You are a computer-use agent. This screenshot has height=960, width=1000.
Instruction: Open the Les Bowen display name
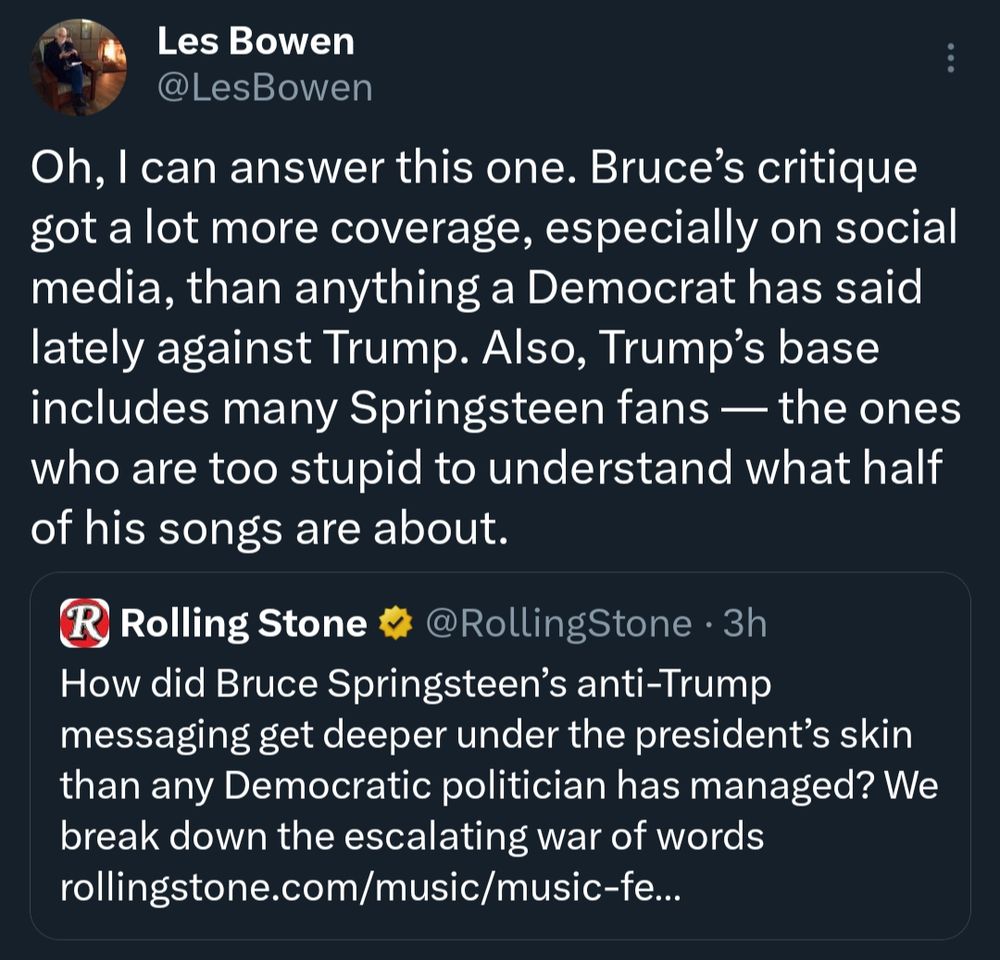[255, 41]
